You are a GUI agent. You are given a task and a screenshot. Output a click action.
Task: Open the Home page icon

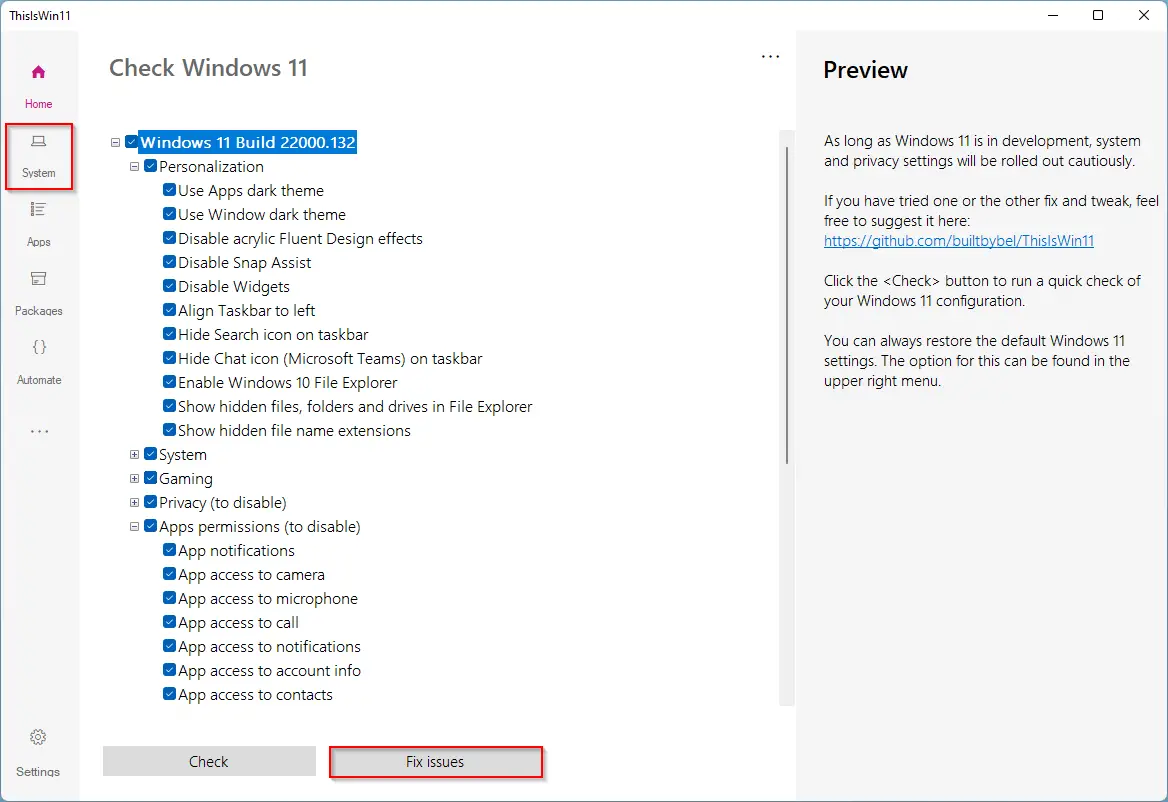point(38,72)
